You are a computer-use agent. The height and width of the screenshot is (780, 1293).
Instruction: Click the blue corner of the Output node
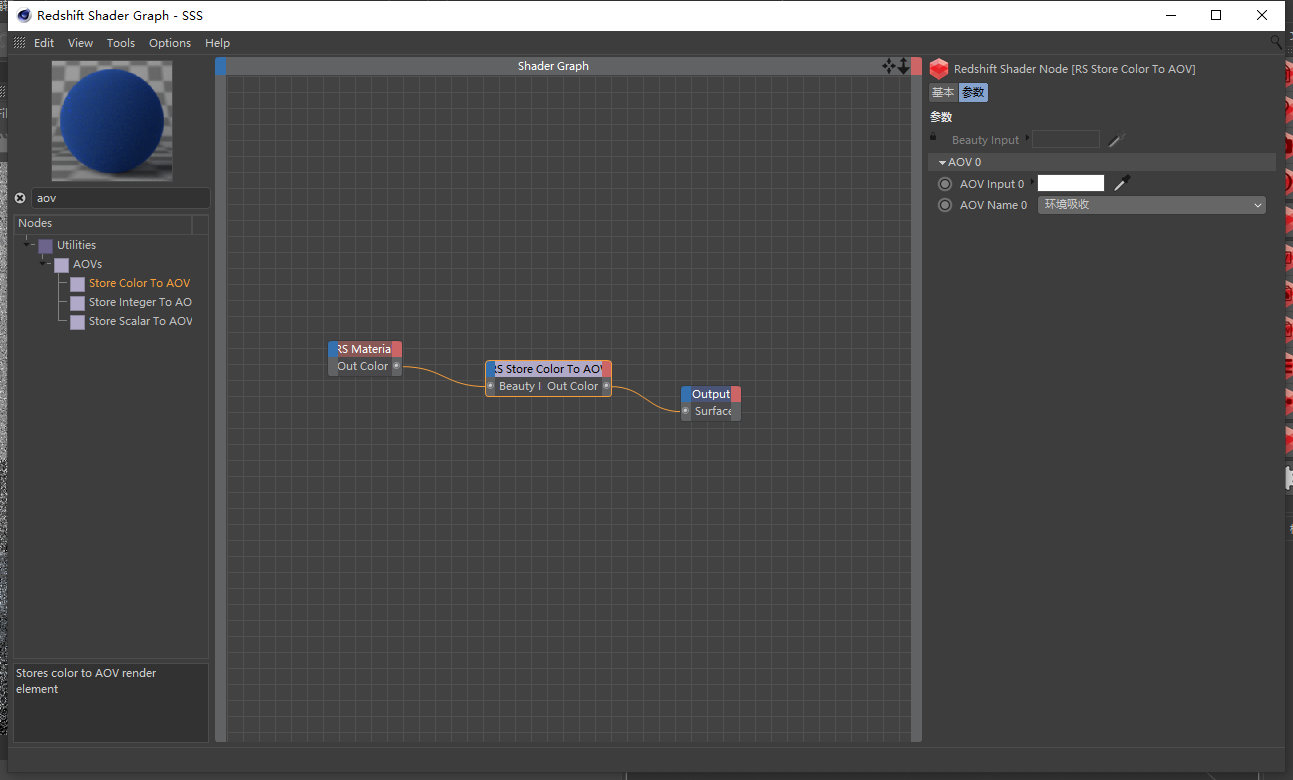686,394
